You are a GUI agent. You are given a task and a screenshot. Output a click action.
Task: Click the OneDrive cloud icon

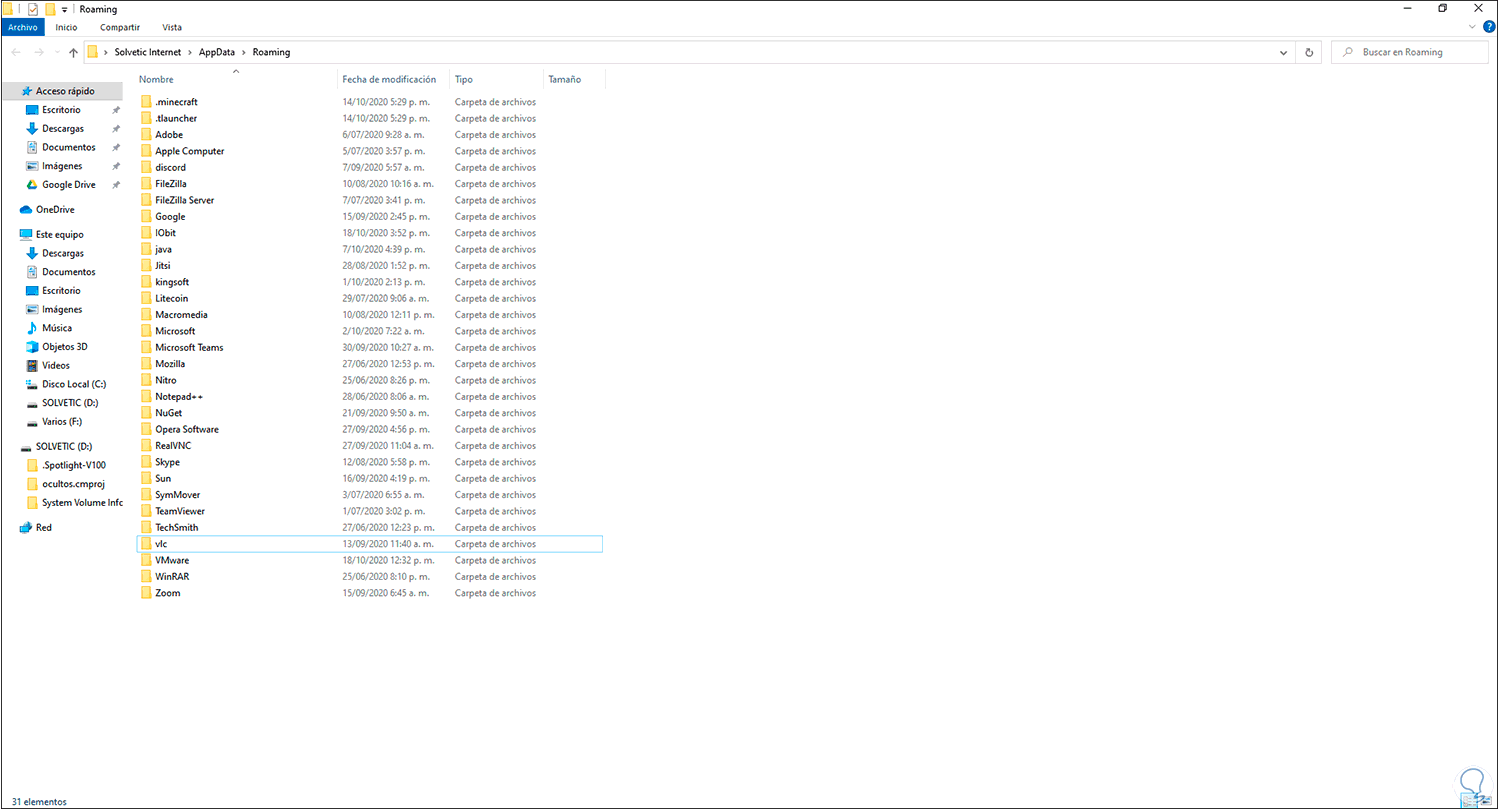pyautogui.click(x=26, y=210)
